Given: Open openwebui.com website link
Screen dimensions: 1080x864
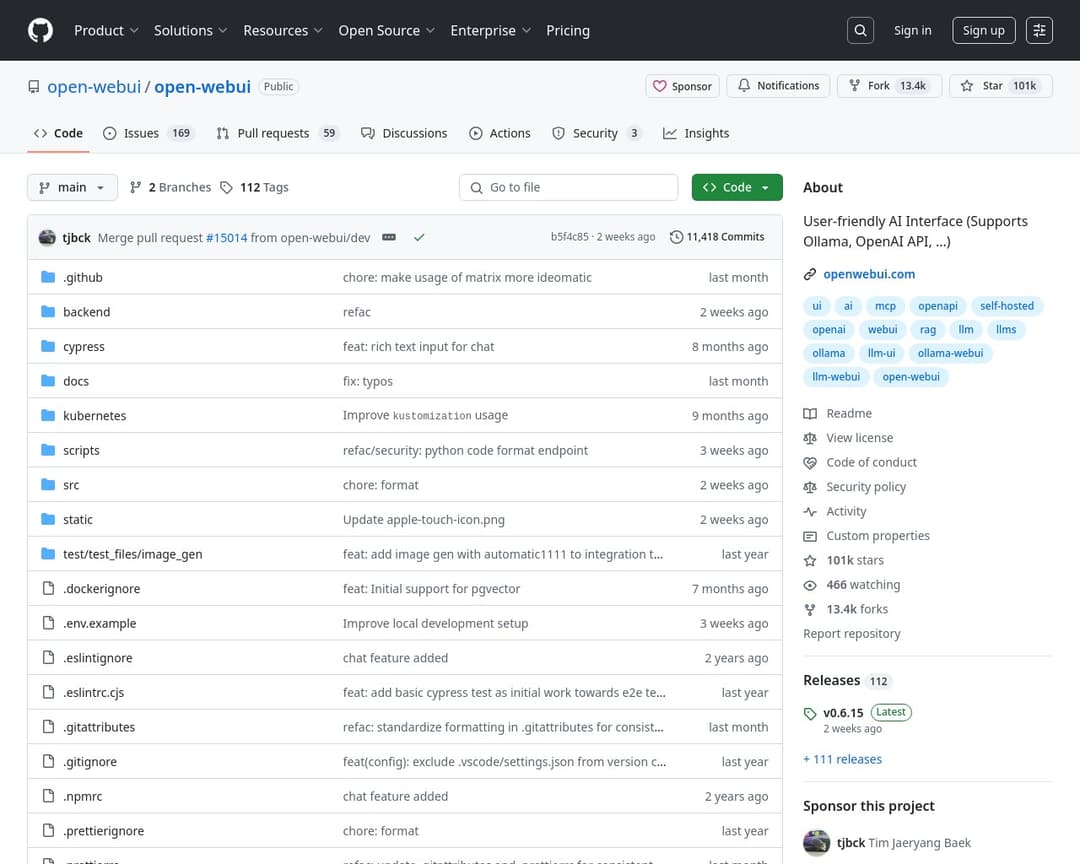Looking at the screenshot, I should (869, 274).
